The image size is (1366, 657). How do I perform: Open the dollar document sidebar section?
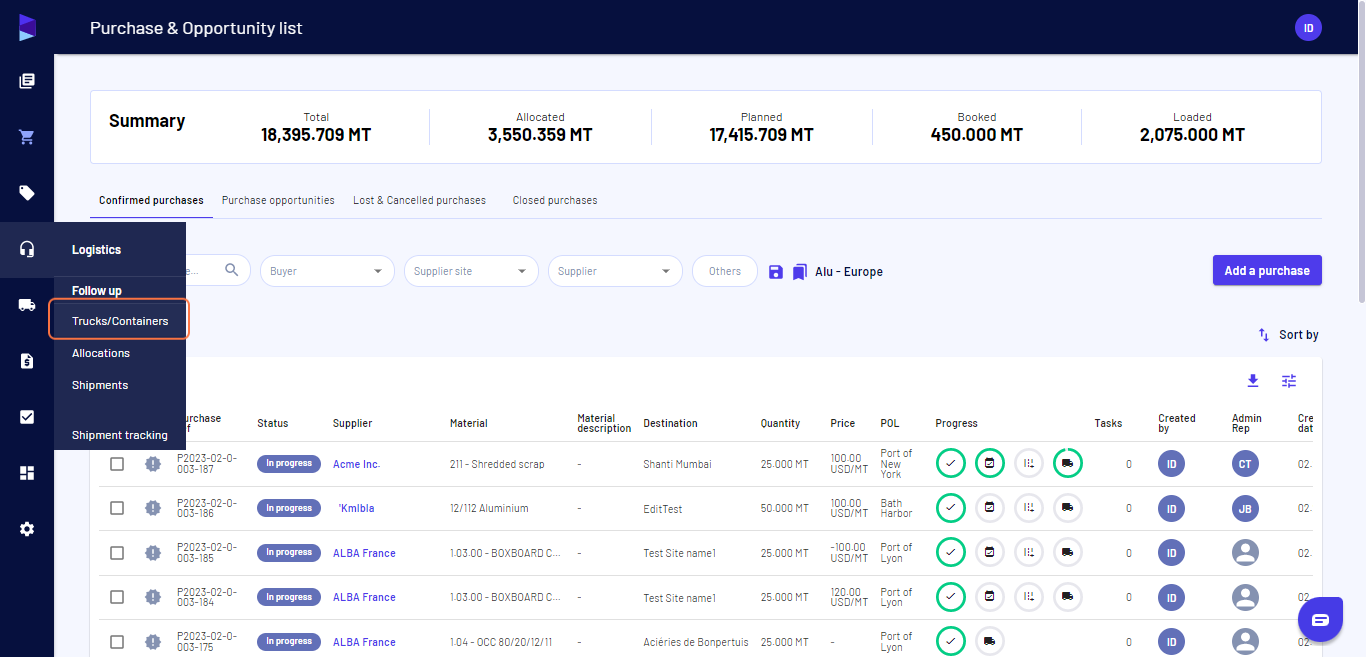[x=27, y=361]
